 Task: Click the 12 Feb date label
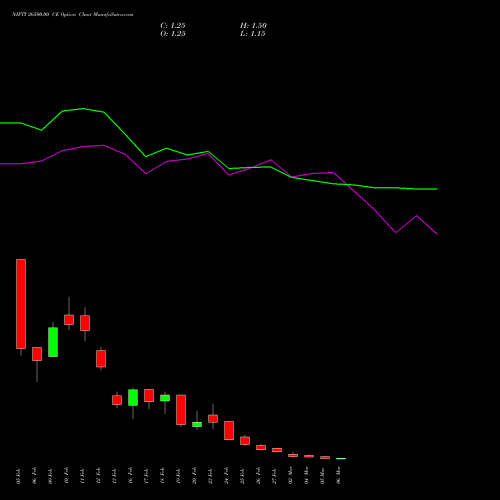click(98, 476)
